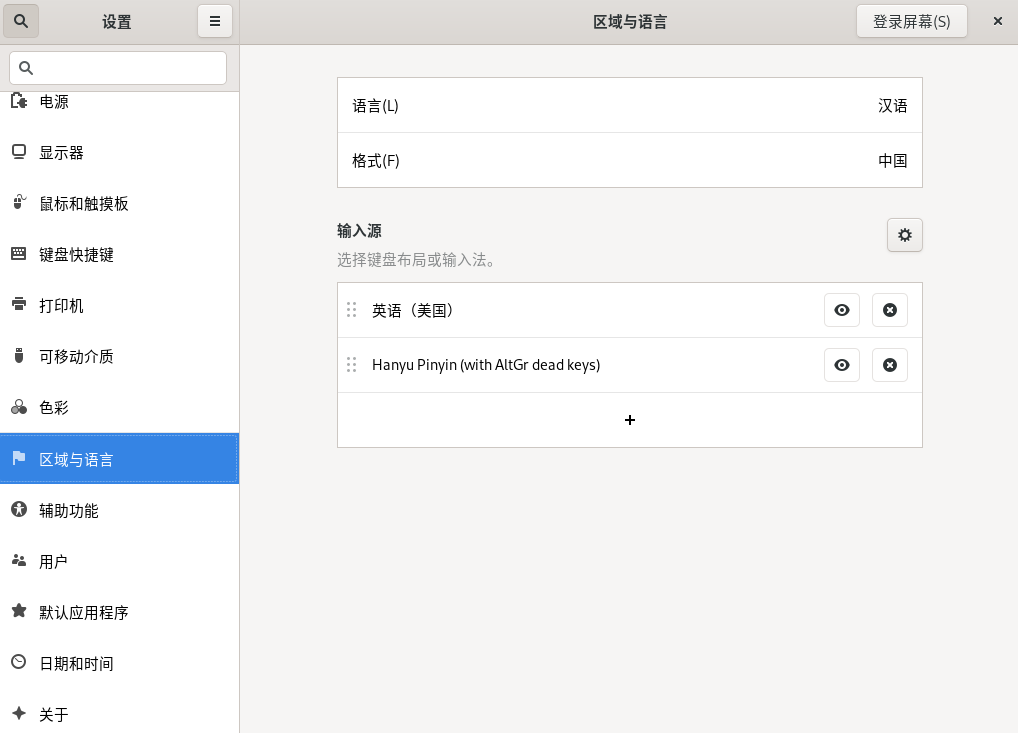Open the 格式(F) region row
Viewport: 1018px width, 733px height.
point(630,160)
